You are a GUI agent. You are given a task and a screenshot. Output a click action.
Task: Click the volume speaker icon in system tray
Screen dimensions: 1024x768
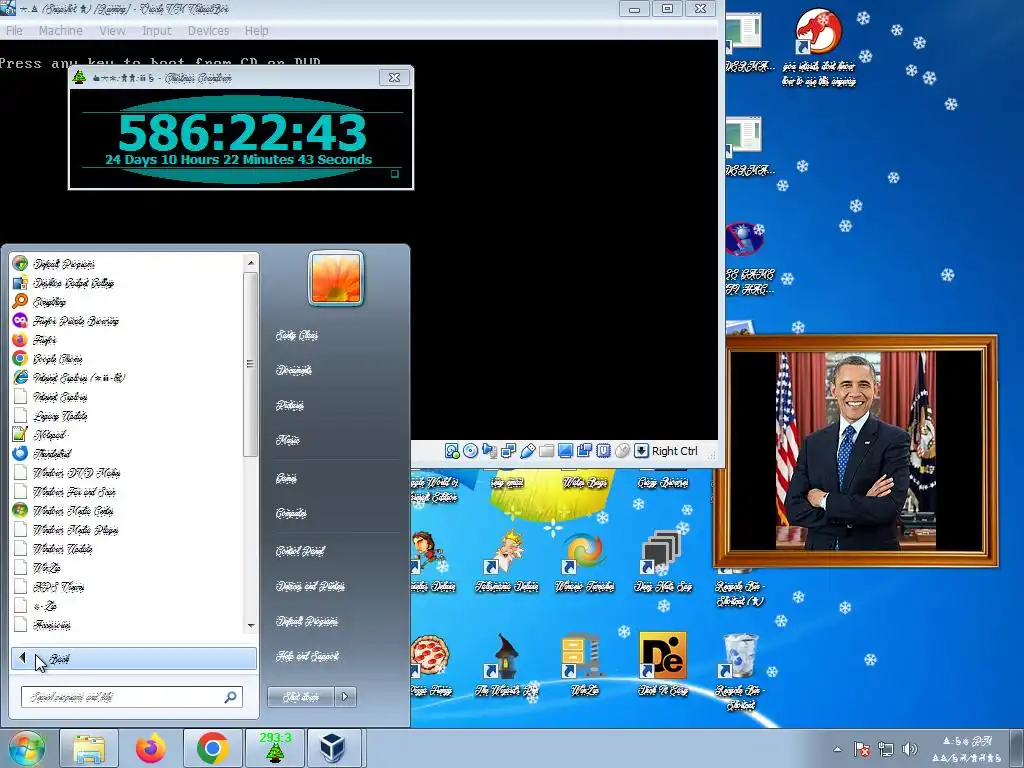tap(909, 749)
